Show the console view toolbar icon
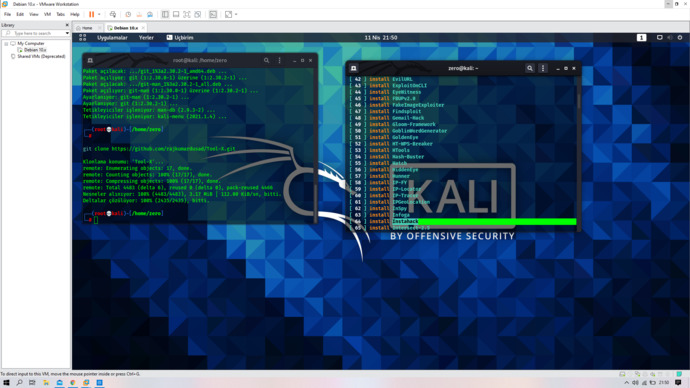 213,15
